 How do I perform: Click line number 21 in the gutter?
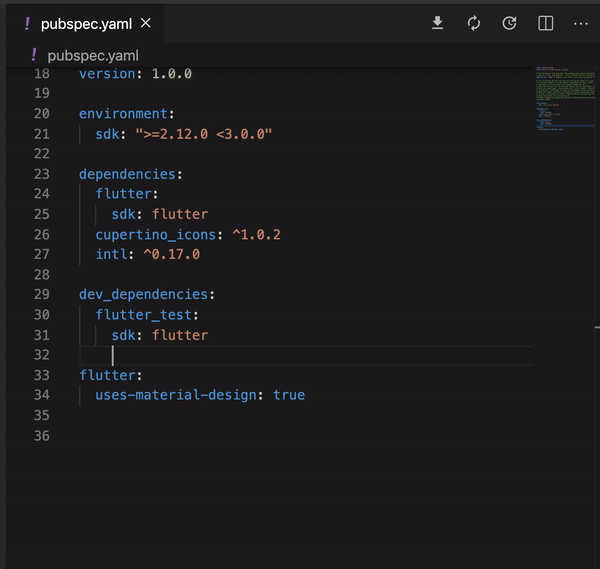[41, 134]
